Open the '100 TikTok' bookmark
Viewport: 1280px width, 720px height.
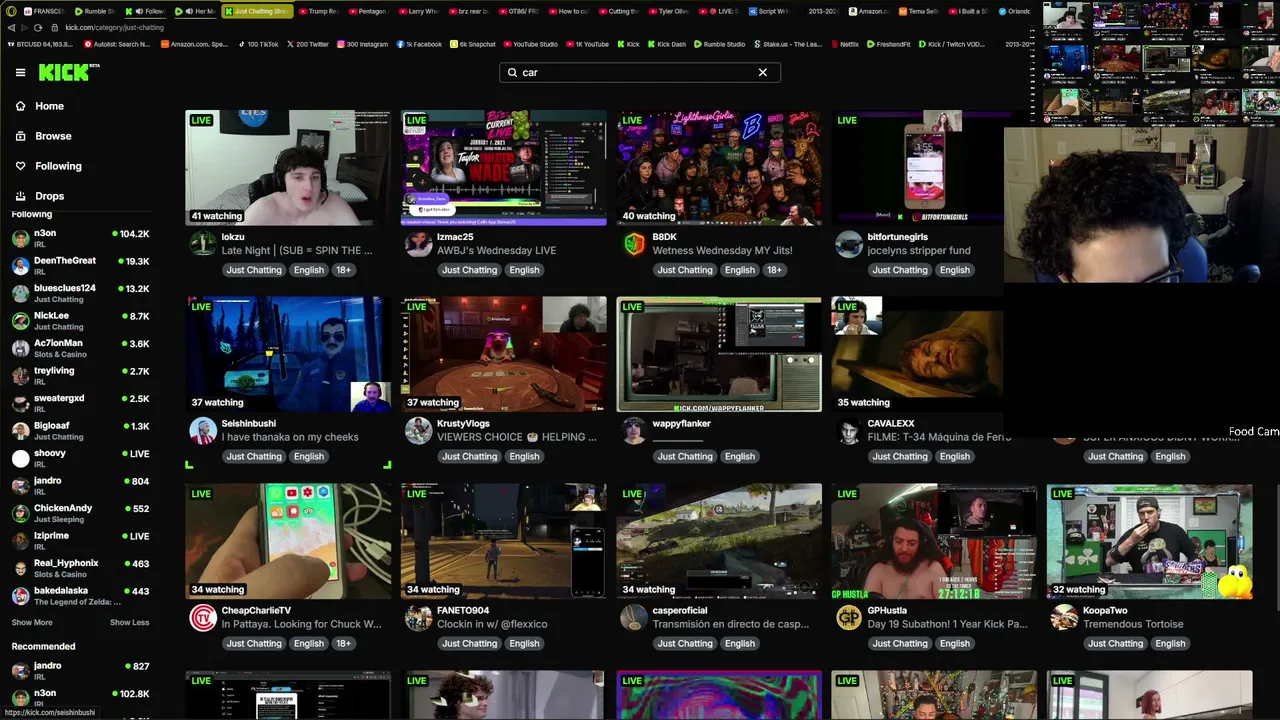tap(258, 44)
